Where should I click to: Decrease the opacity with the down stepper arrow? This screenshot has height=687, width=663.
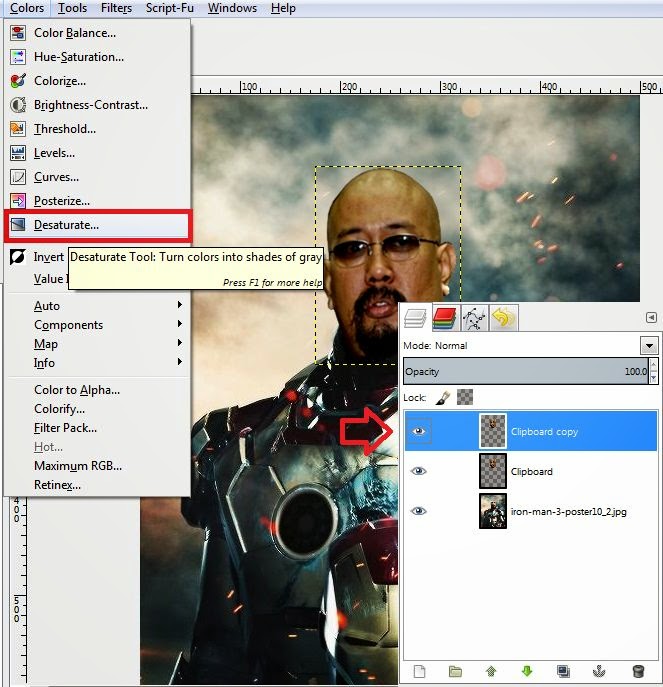coord(654,377)
